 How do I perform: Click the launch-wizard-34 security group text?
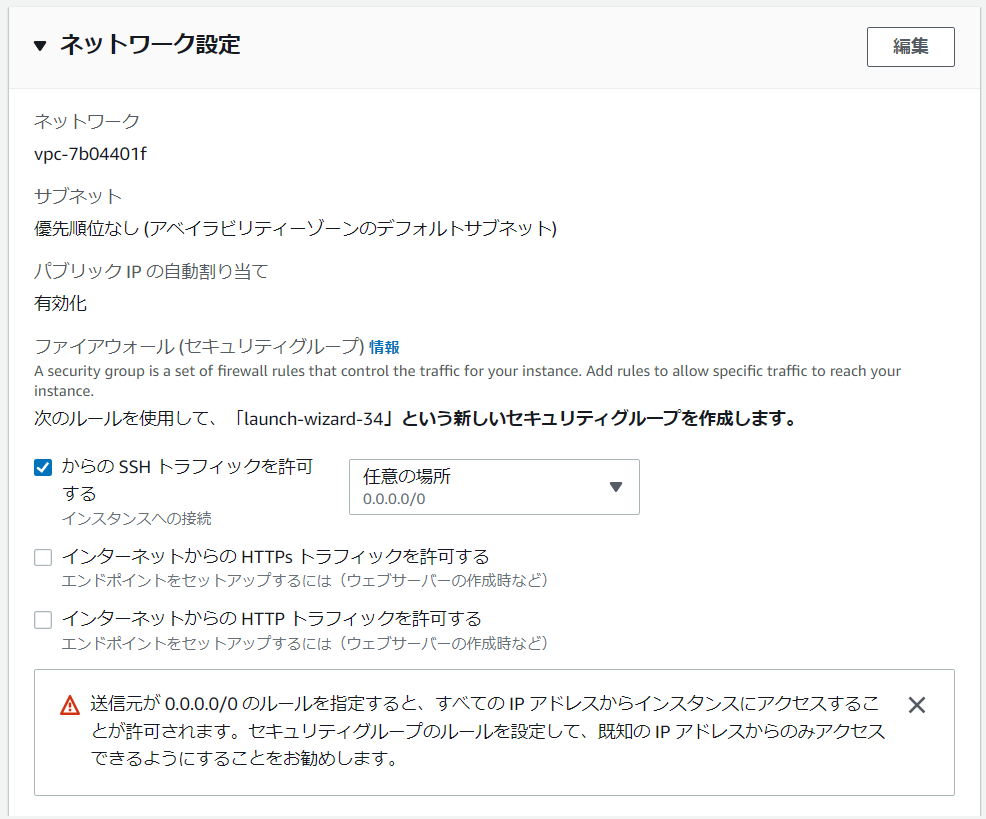[x=314, y=418]
